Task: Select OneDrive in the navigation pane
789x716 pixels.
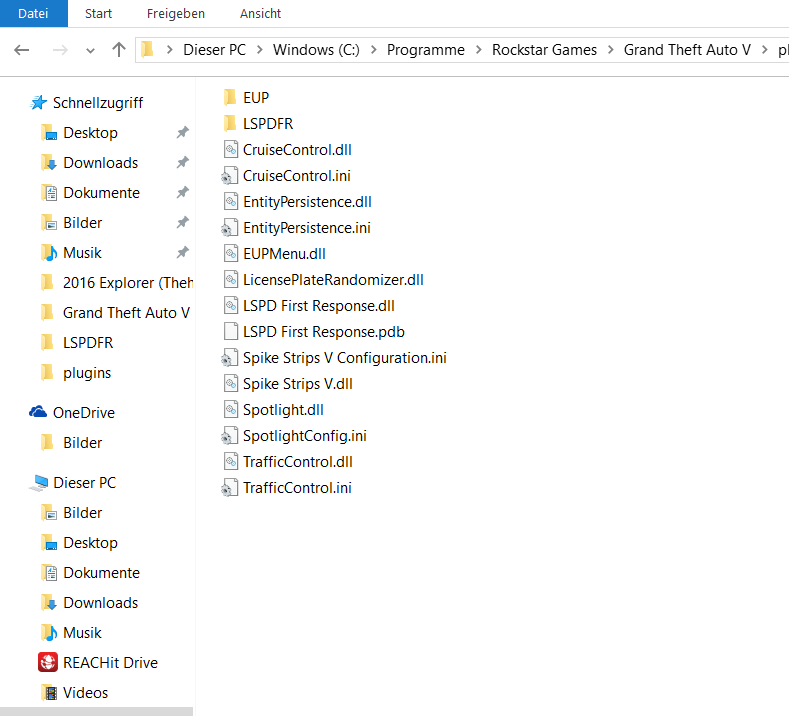Action: pos(84,413)
